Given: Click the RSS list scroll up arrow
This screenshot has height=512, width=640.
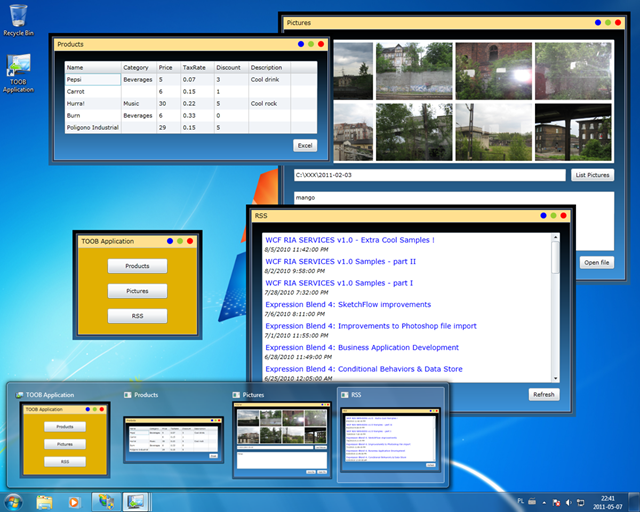Looking at the screenshot, I should pos(555,237).
